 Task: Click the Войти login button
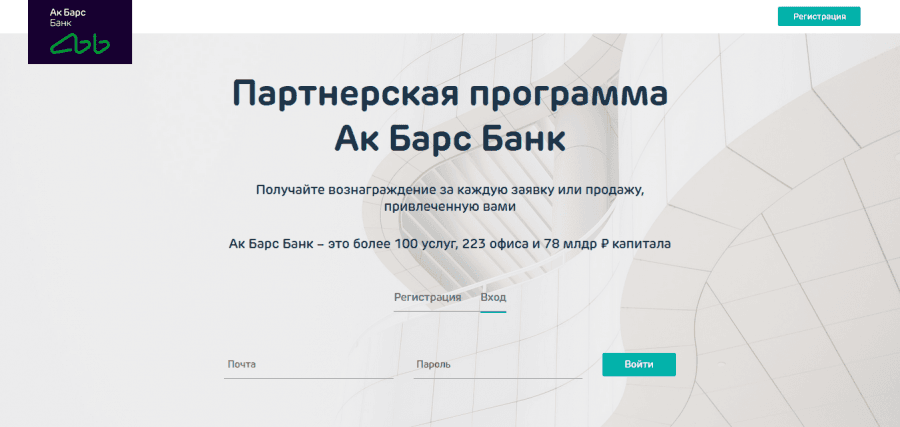(639, 364)
